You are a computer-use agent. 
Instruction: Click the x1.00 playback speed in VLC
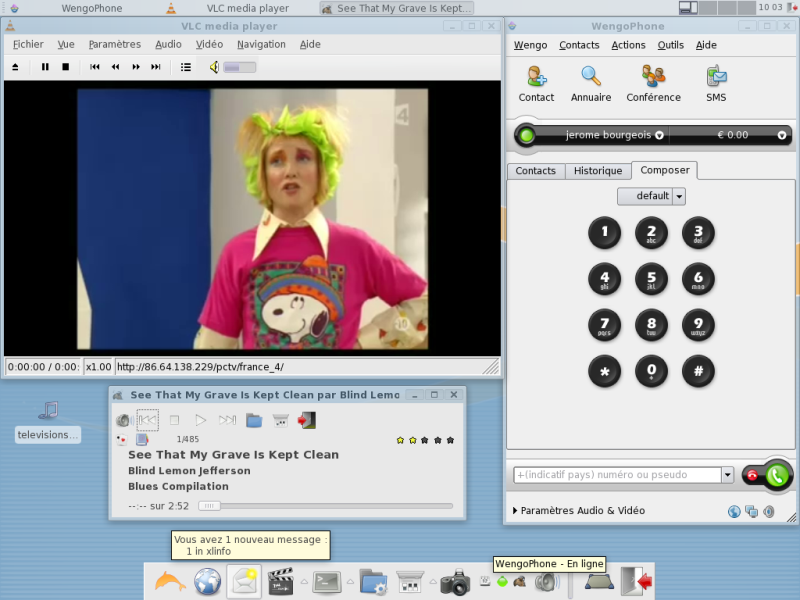coord(98,367)
